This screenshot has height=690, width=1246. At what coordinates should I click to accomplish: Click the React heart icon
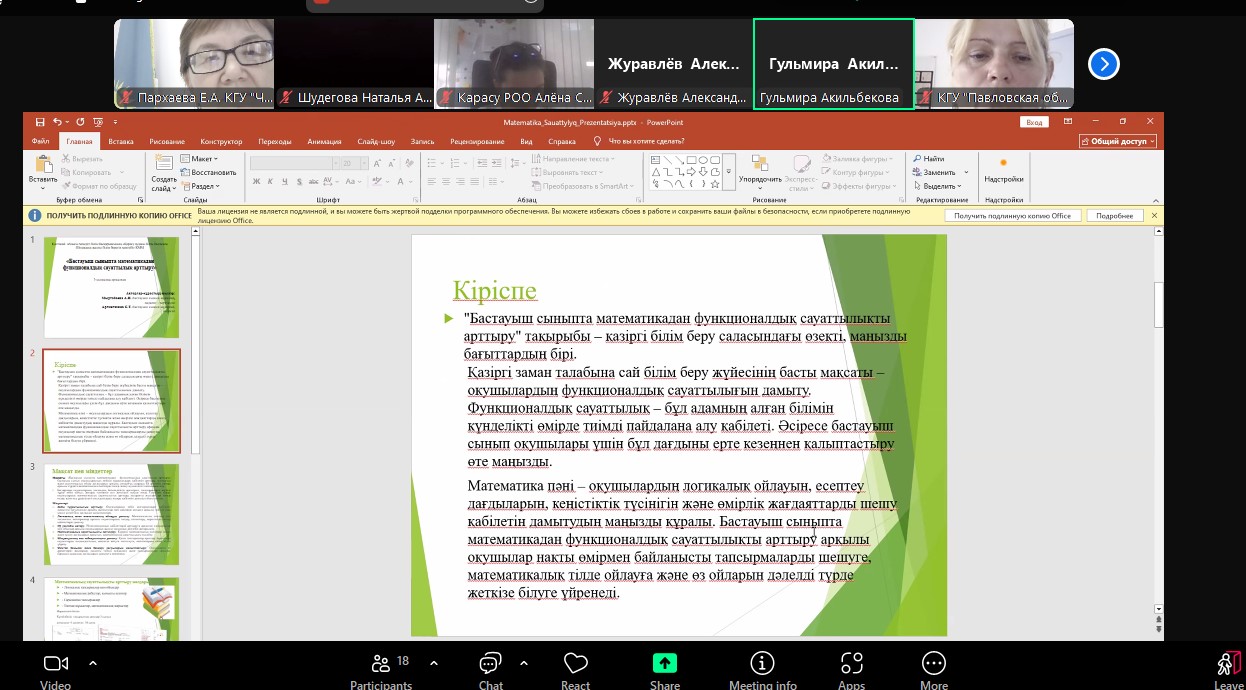[575, 664]
